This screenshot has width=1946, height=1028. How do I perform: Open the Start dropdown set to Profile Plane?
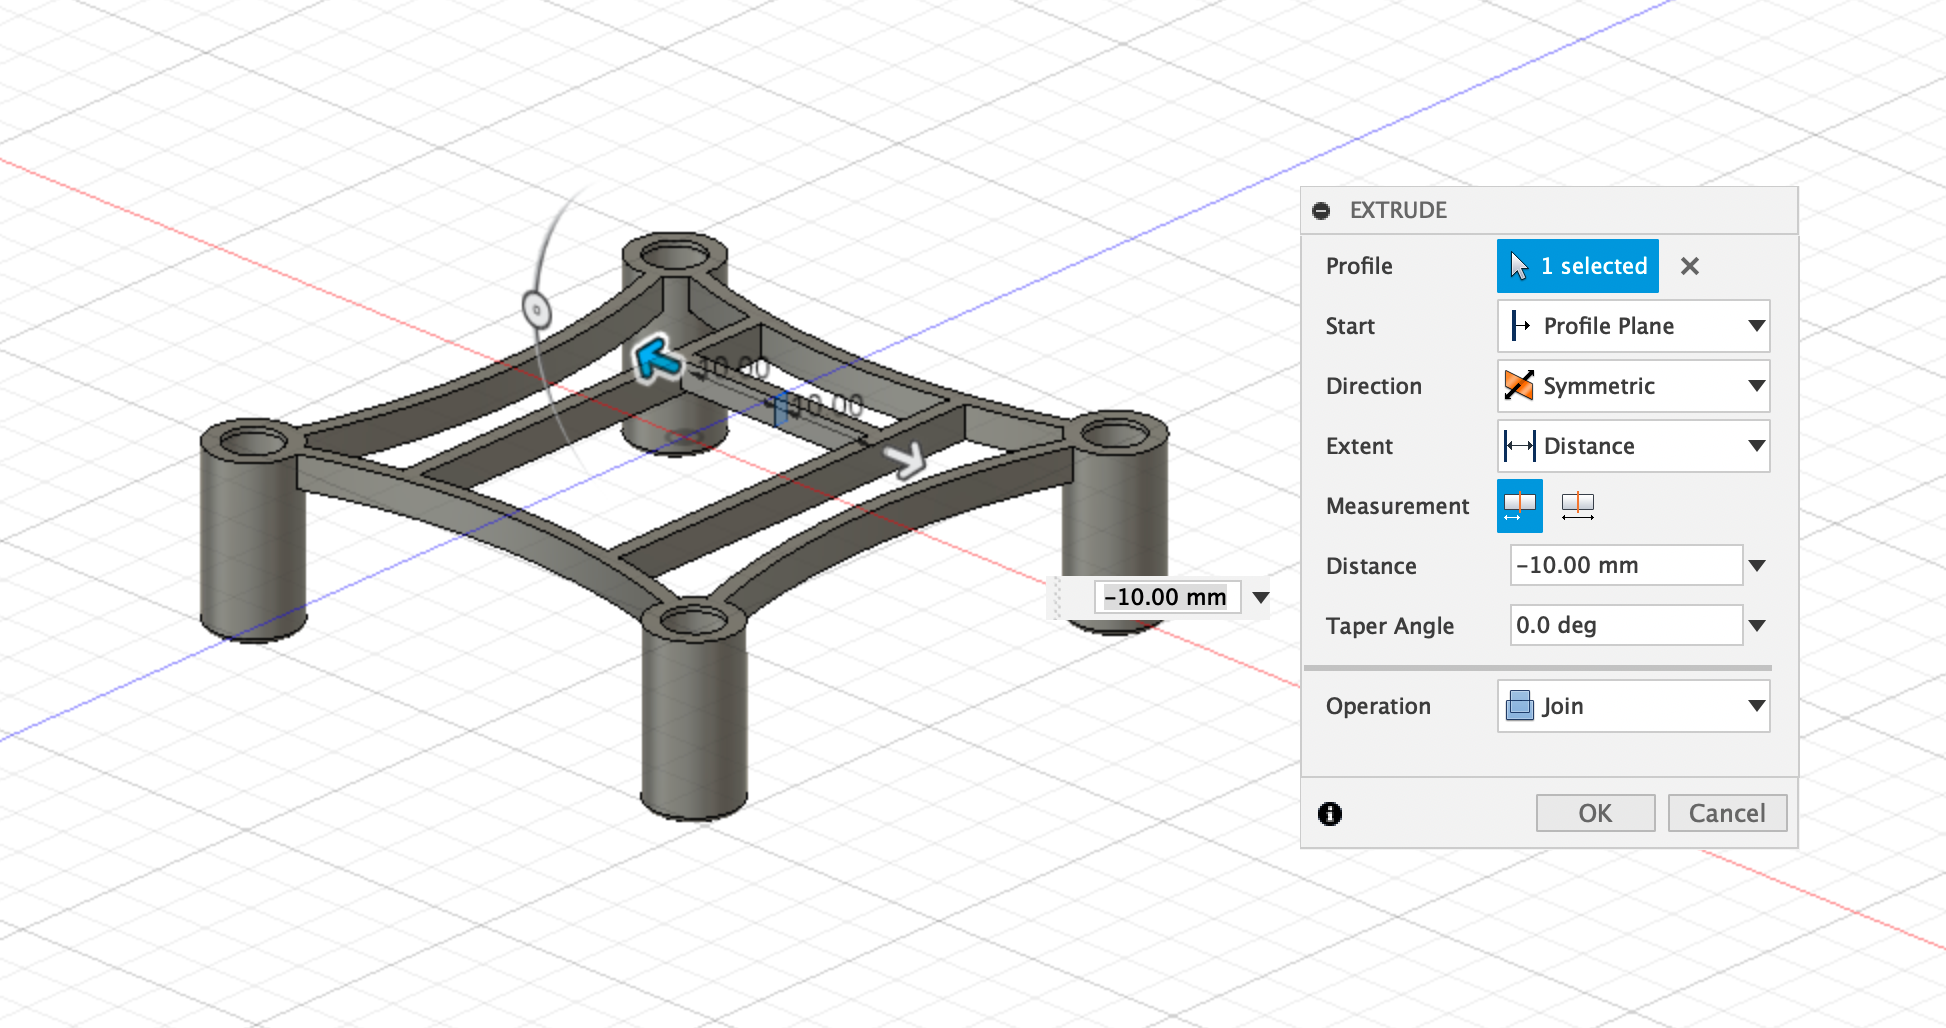(x=1757, y=326)
